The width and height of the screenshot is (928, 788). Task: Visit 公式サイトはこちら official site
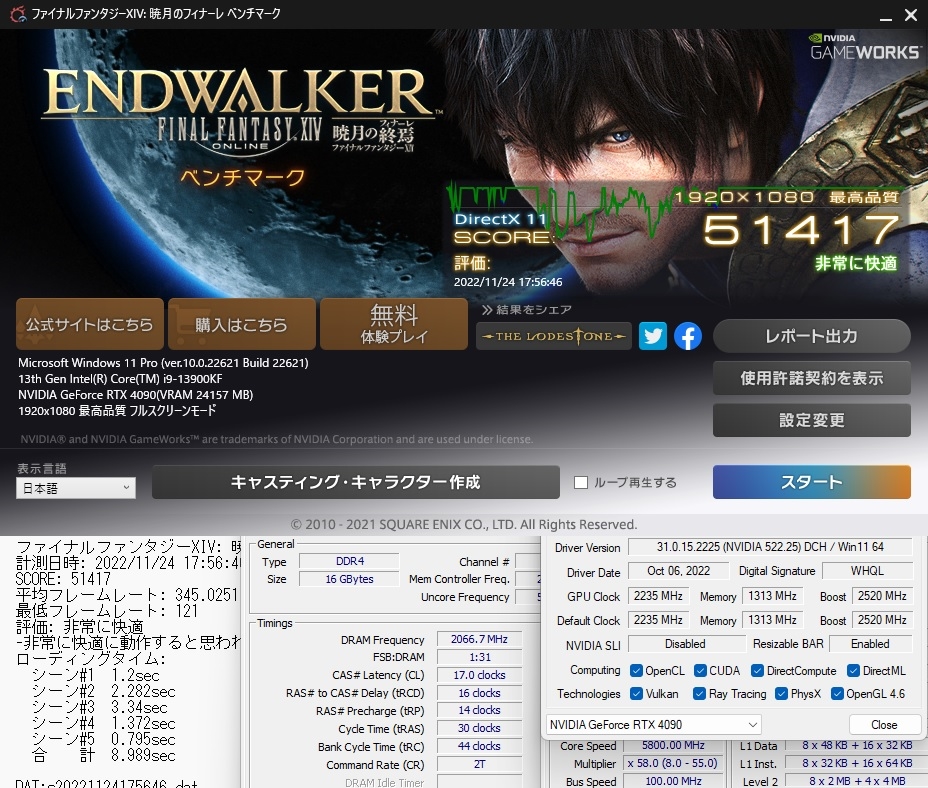pos(90,324)
